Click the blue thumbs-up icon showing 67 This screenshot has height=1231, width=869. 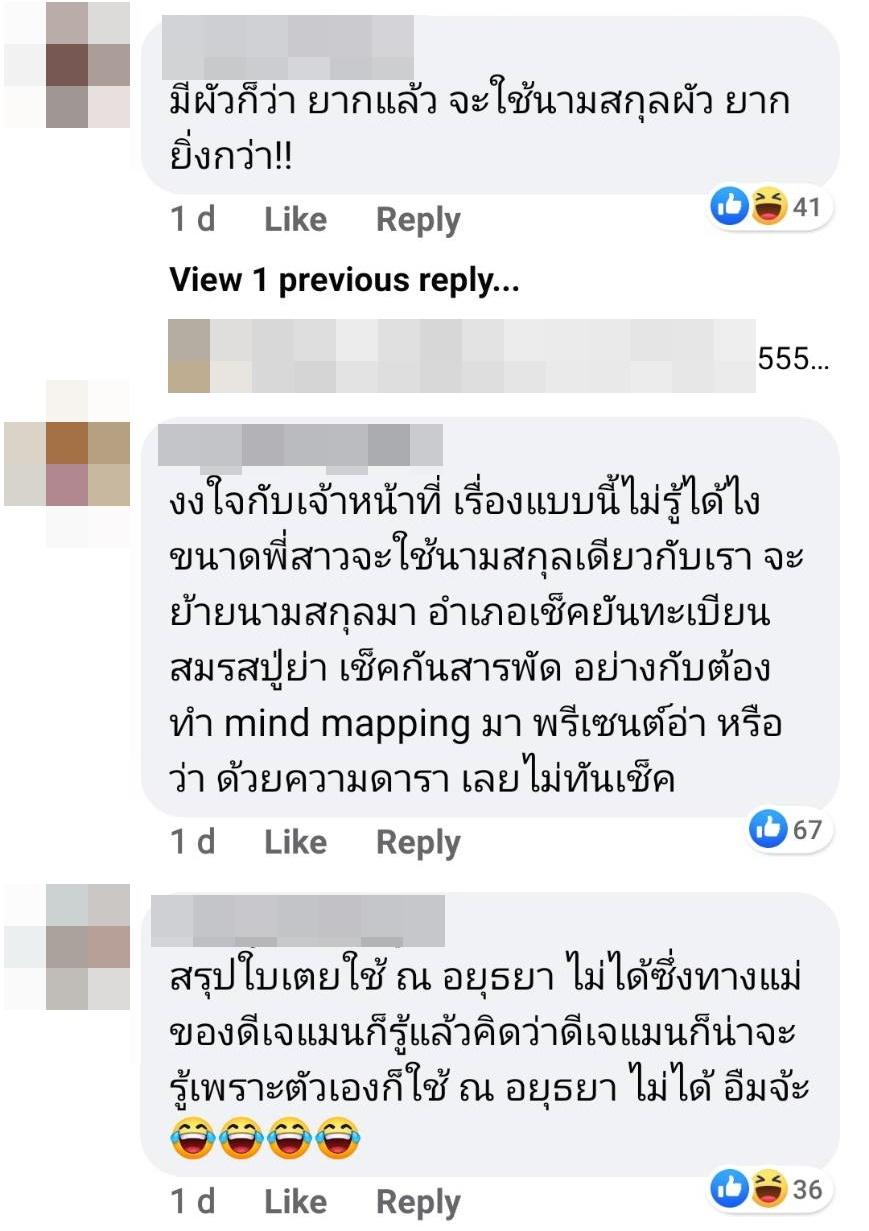pyautogui.click(x=768, y=829)
